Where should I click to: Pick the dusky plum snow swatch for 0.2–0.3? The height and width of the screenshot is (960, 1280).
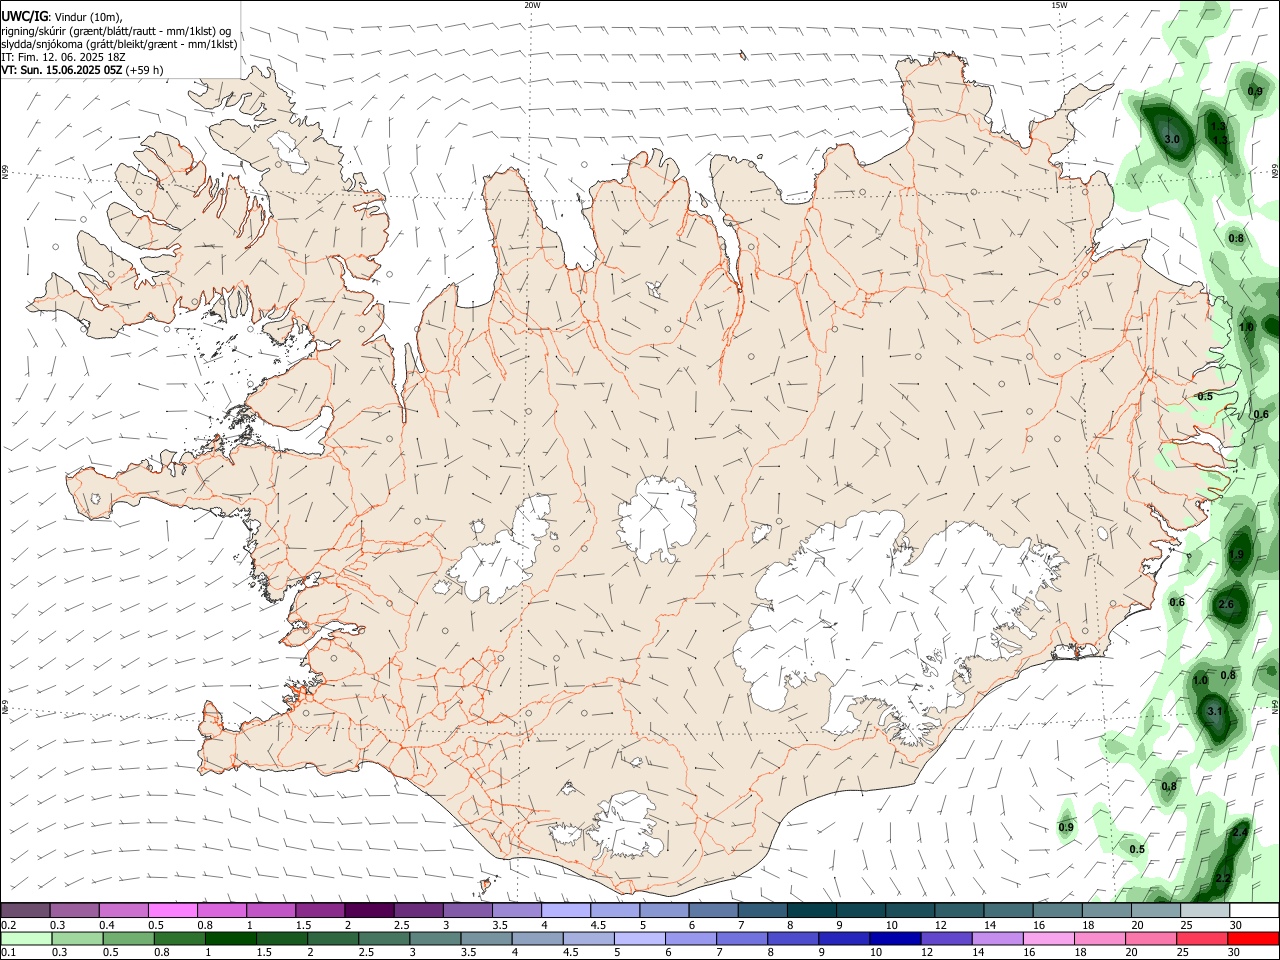pos(25,910)
